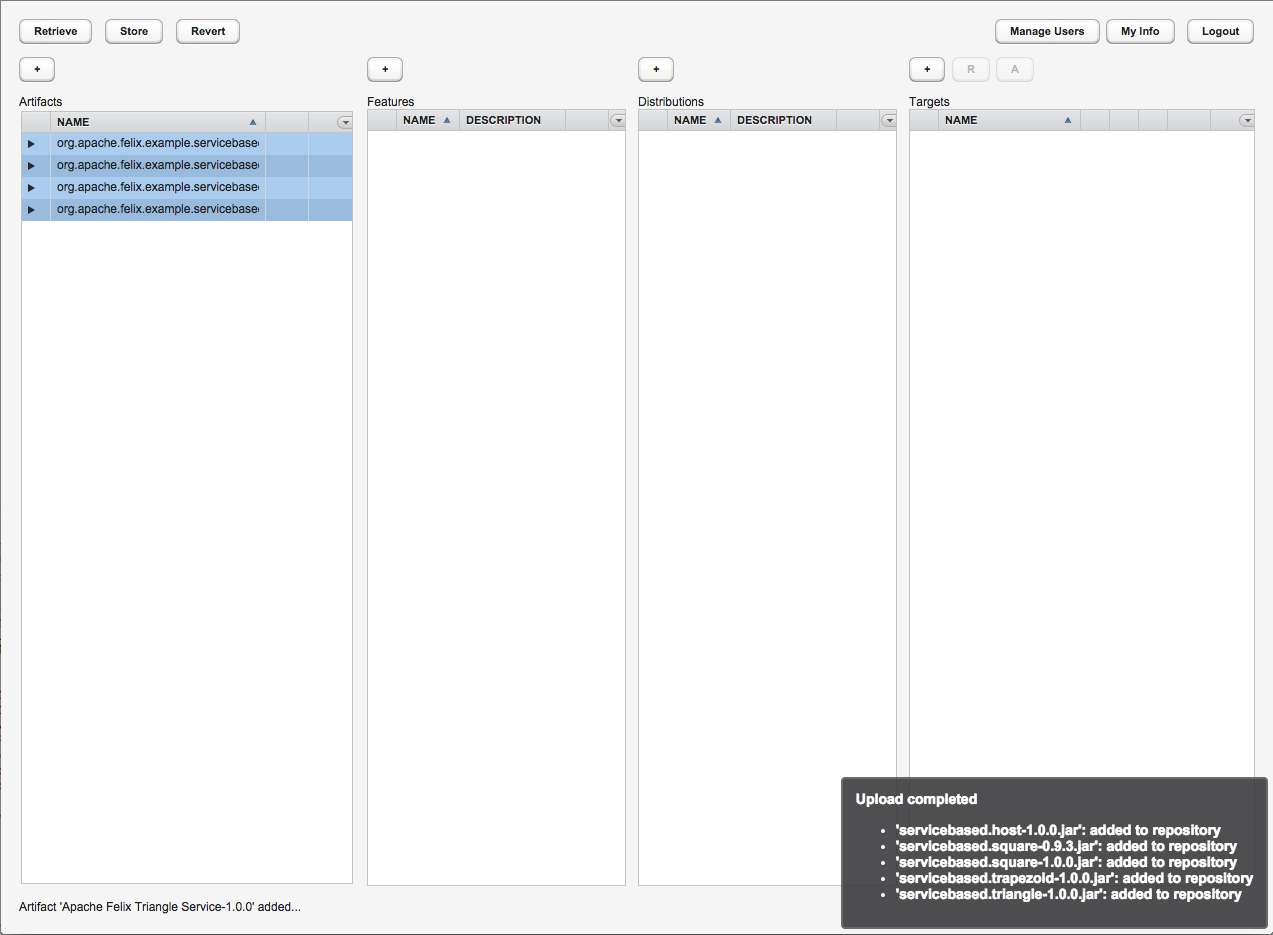Click the add distribution plus button
Screen dimensions: 1273x935
tap(656, 69)
